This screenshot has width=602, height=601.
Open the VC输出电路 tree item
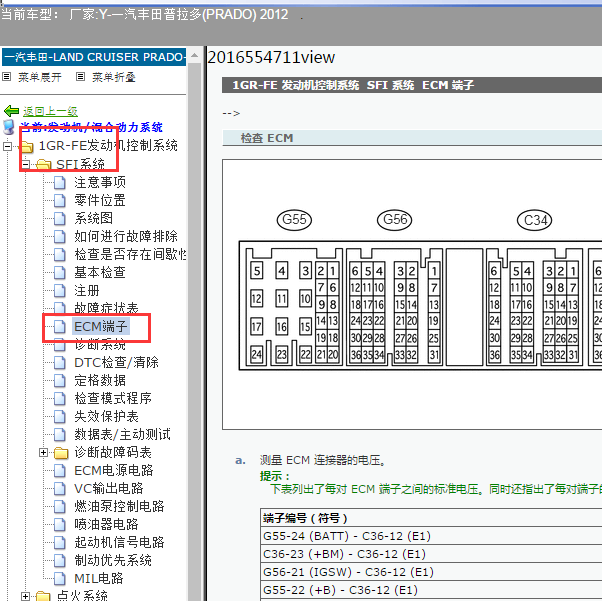[x=109, y=489]
